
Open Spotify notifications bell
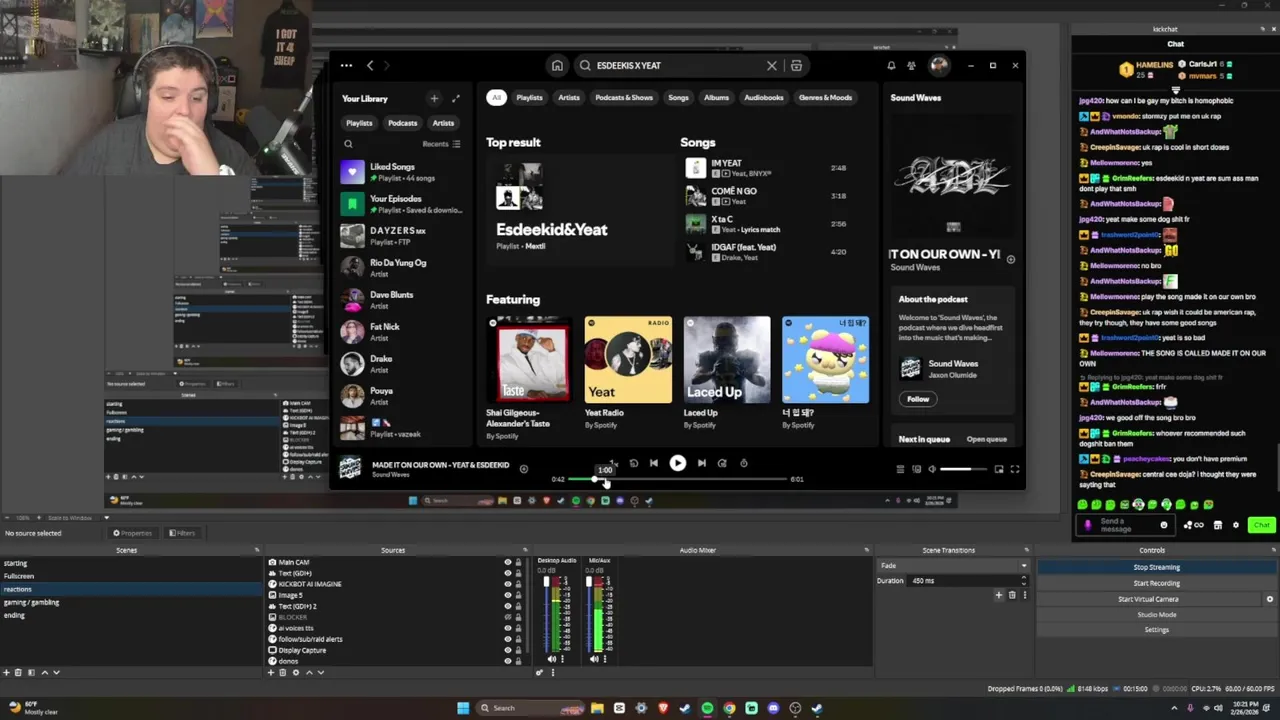point(891,66)
